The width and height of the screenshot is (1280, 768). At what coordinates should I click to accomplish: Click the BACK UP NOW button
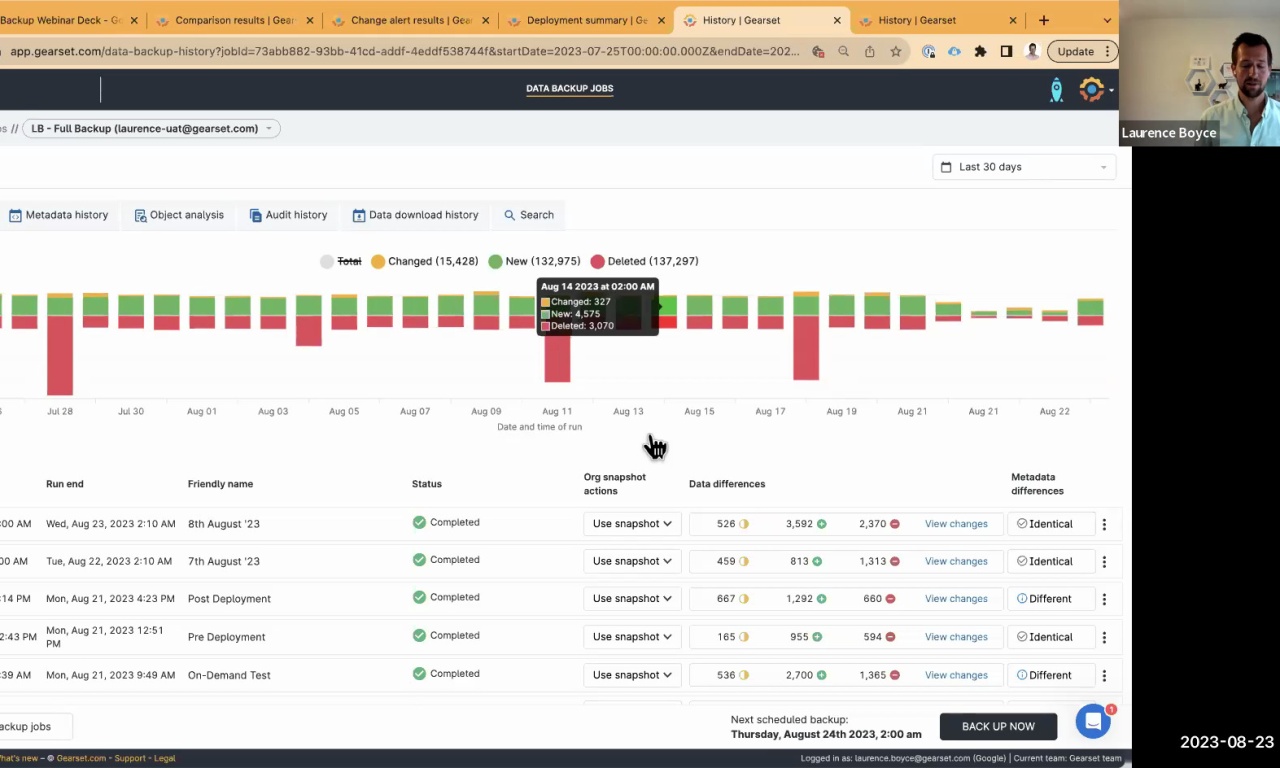point(998,727)
